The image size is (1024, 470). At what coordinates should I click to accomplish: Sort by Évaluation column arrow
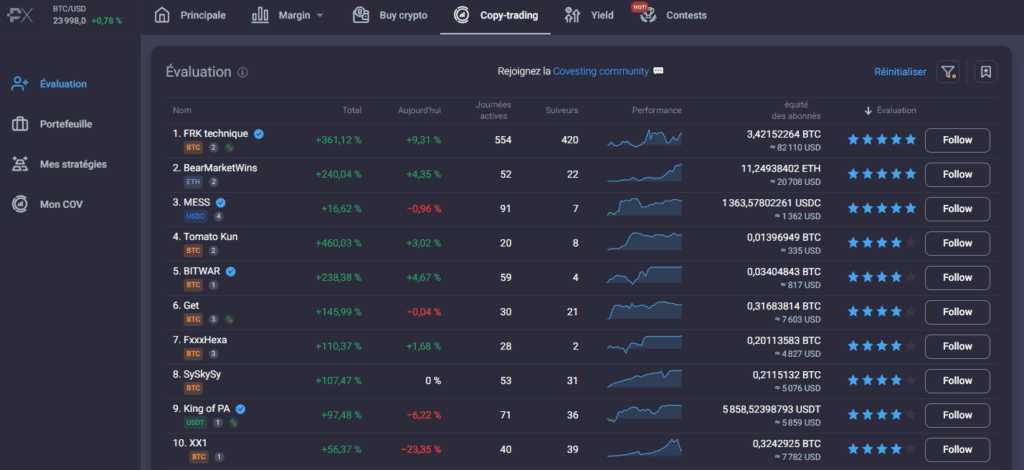[x=868, y=110]
